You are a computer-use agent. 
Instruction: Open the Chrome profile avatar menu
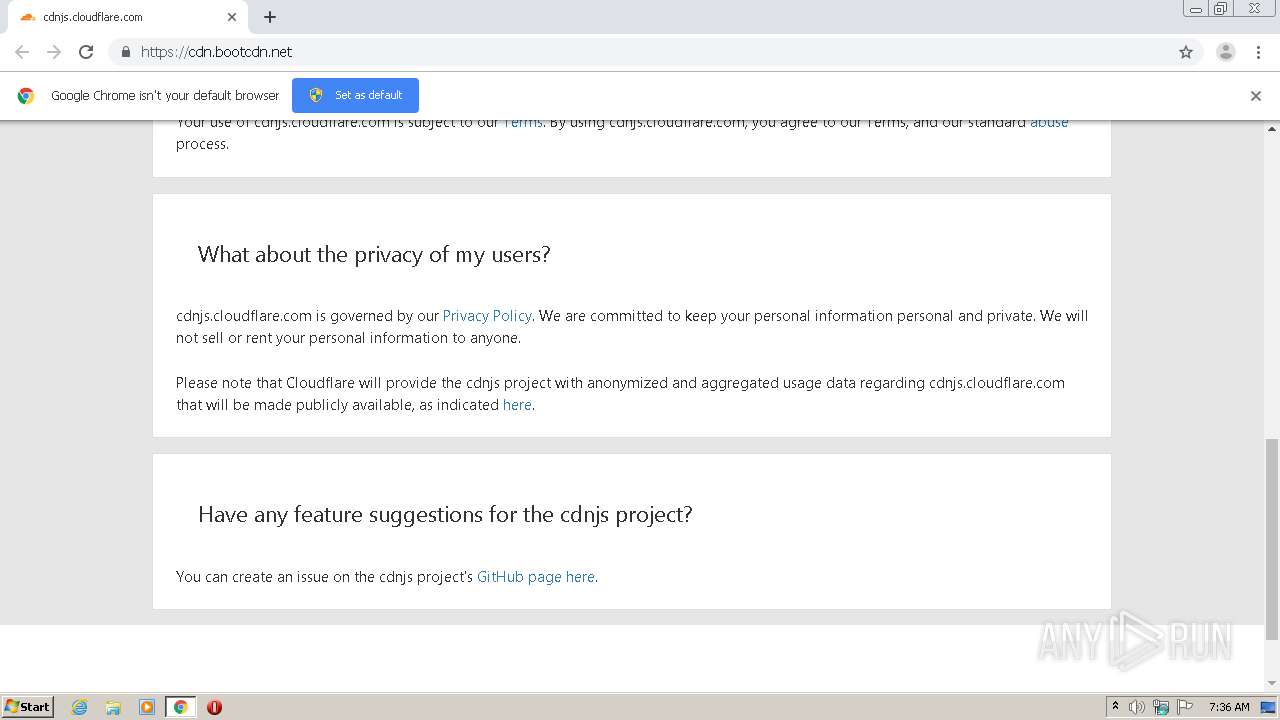pyautogui.click(x=1226, y=52)
